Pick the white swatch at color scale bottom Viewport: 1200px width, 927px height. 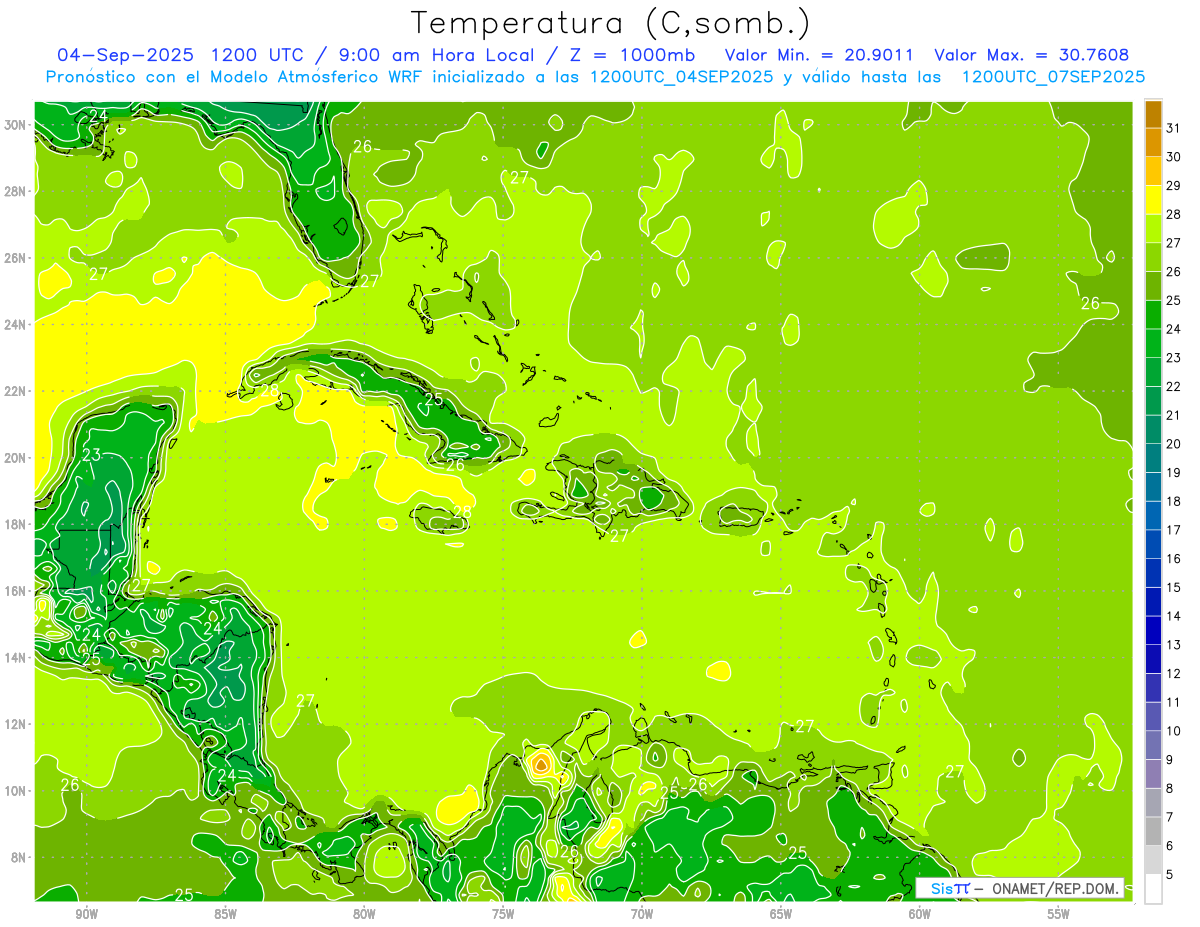coord(1153,889)
